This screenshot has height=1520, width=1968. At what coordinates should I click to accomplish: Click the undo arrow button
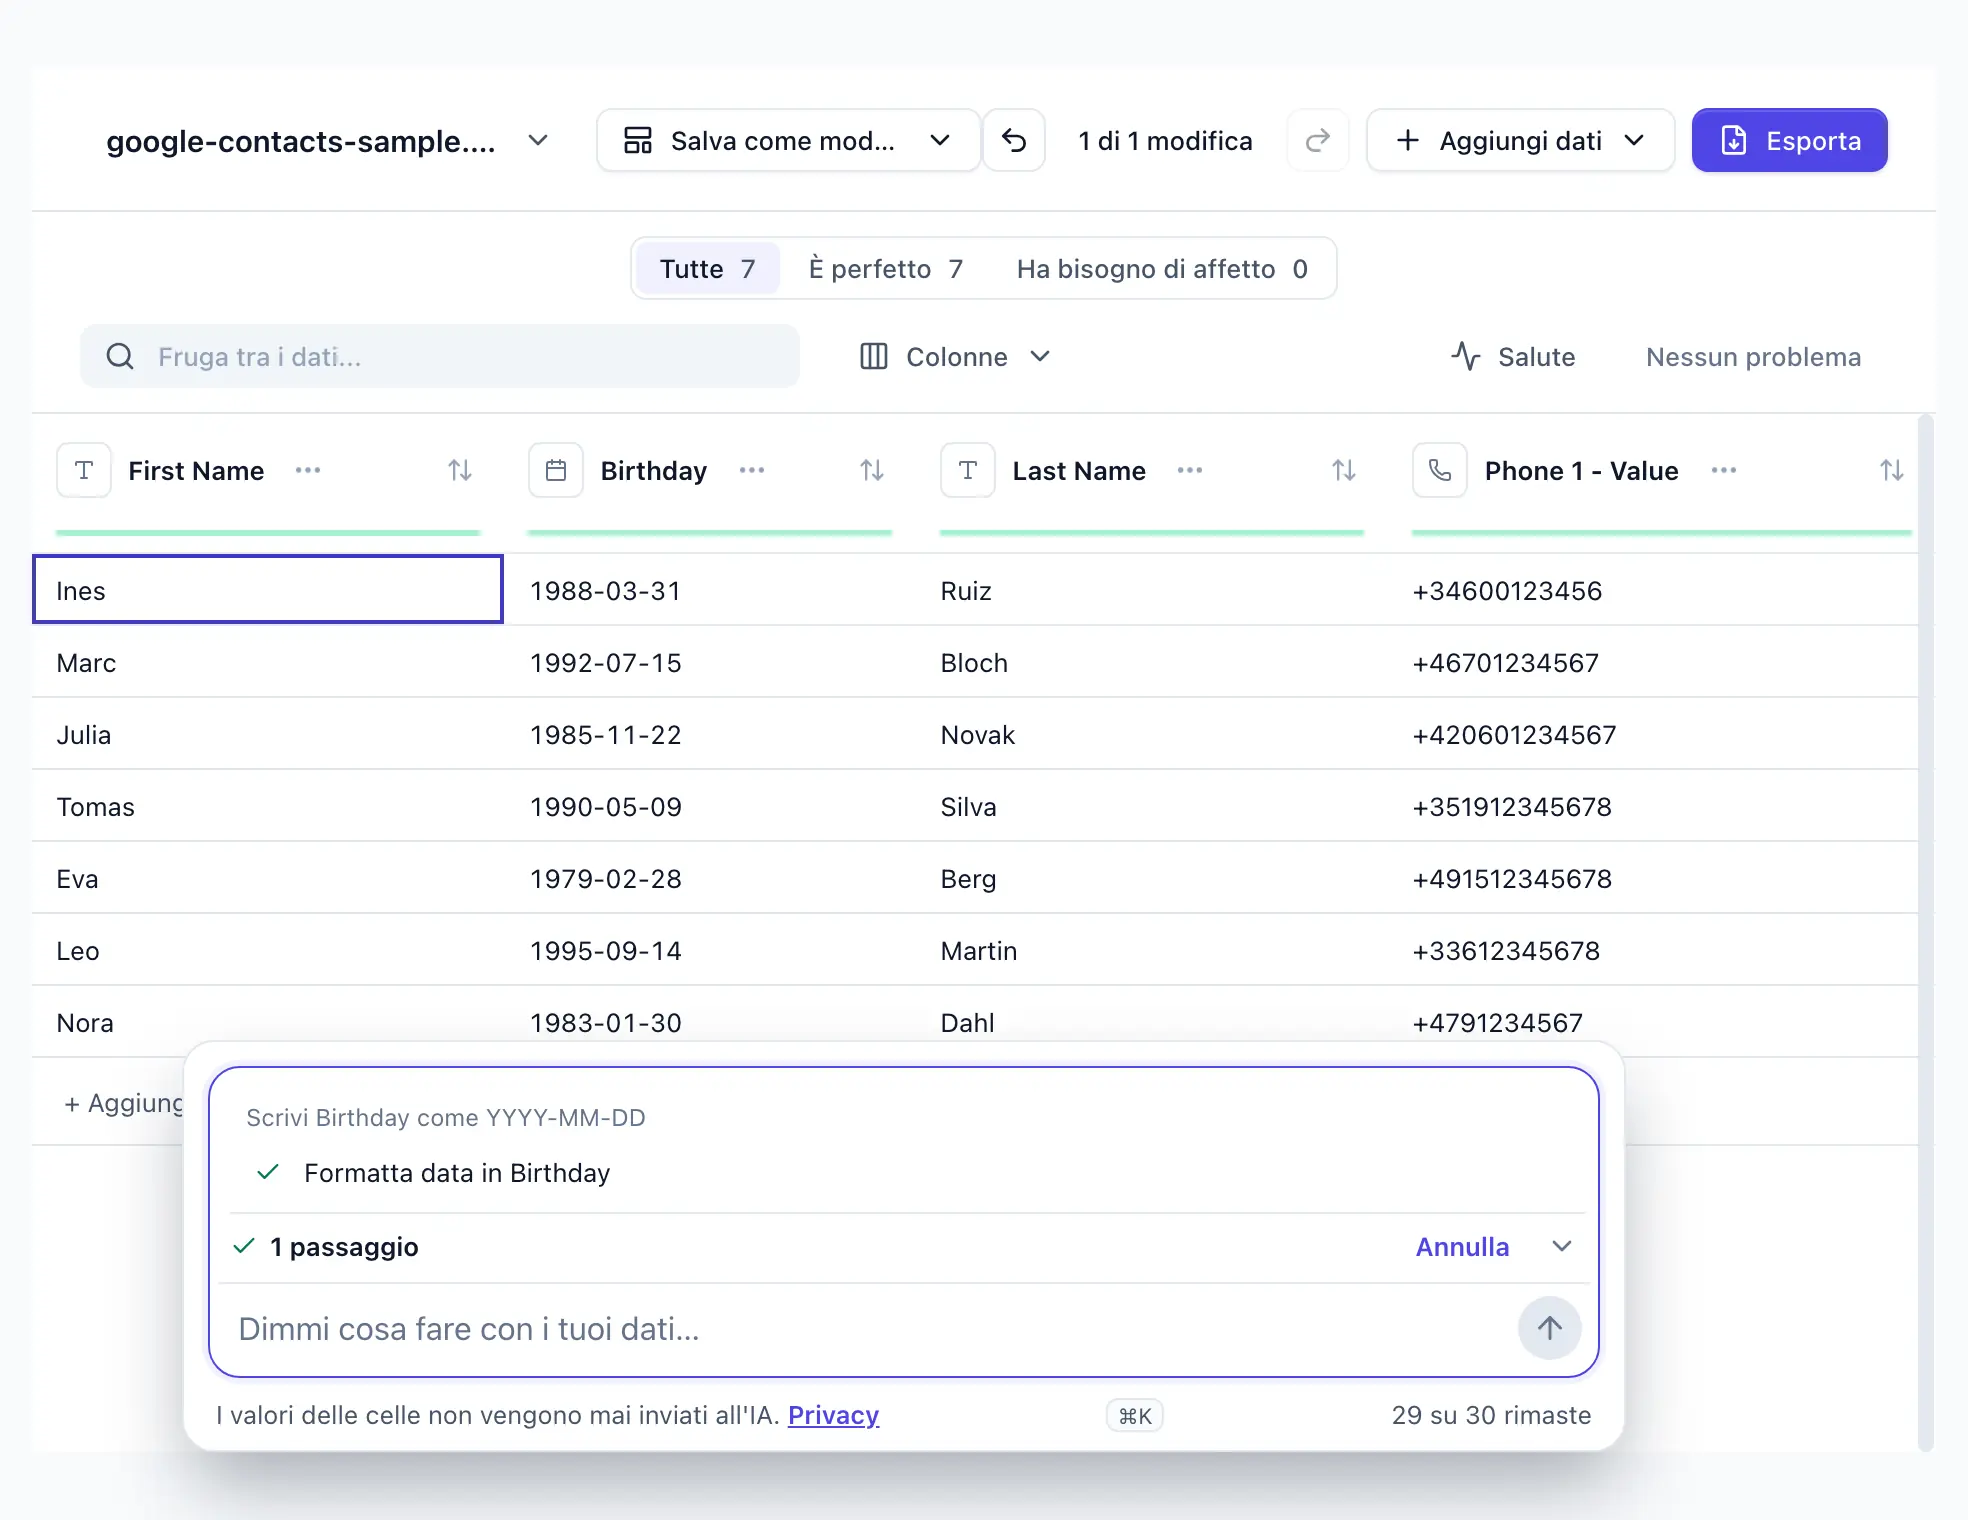(1014, 140)
